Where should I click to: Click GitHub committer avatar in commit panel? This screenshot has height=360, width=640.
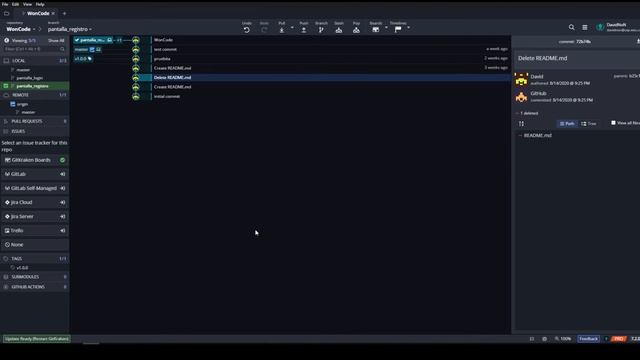click(x=521, y=96)
